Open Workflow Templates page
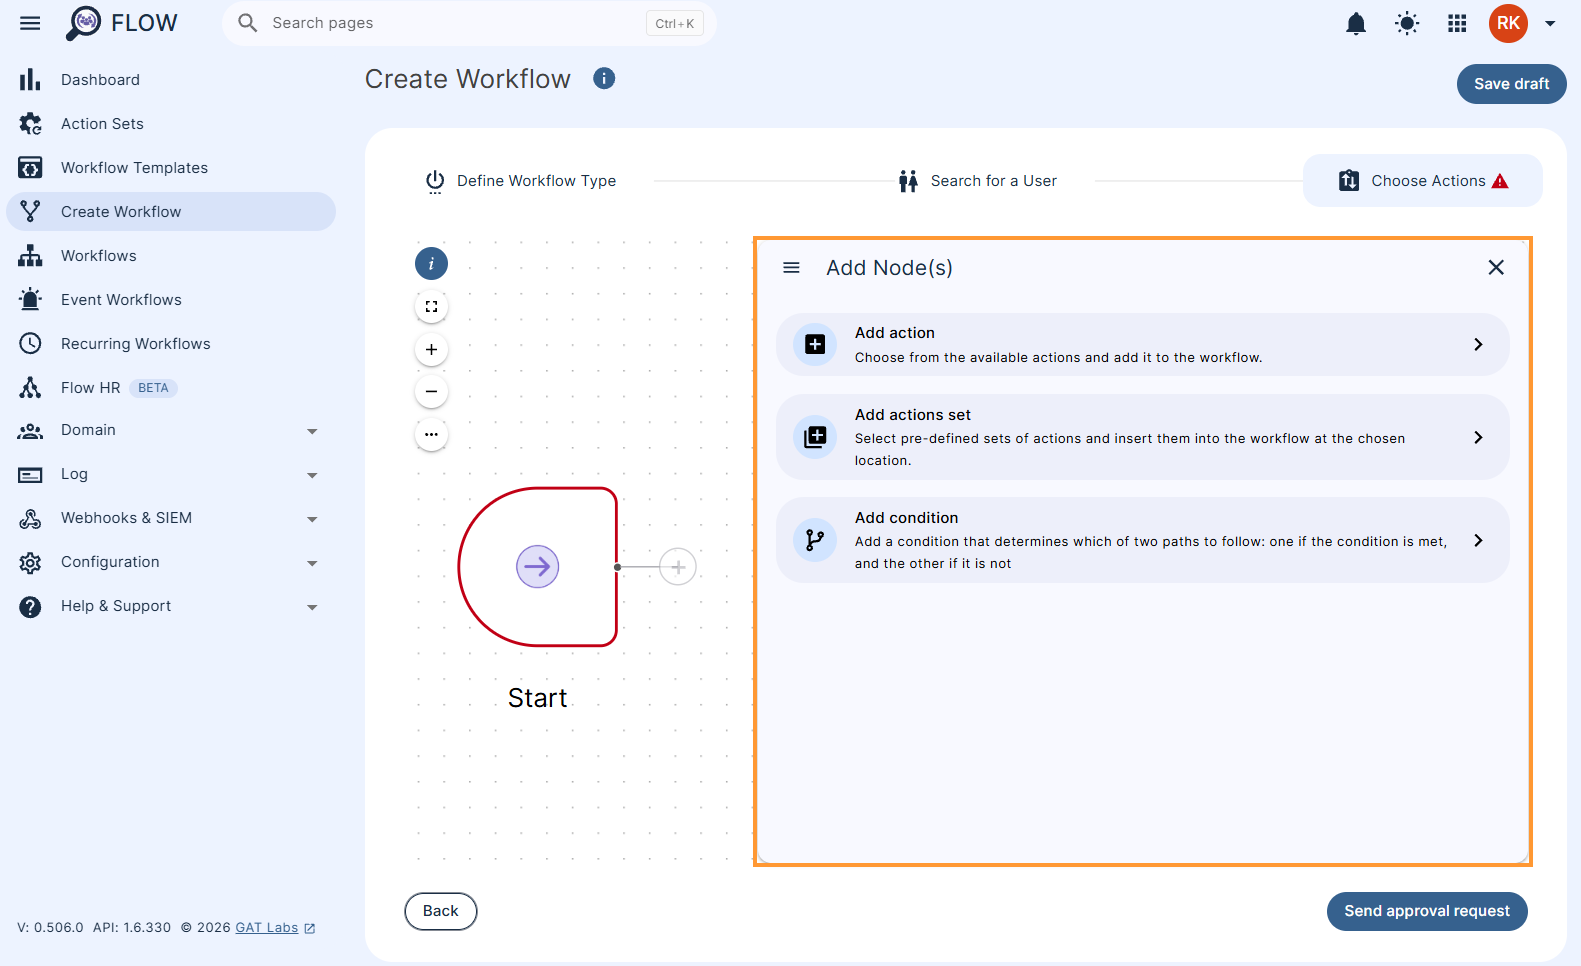This screenshot has width=1581, height=966. pos(171,168)
